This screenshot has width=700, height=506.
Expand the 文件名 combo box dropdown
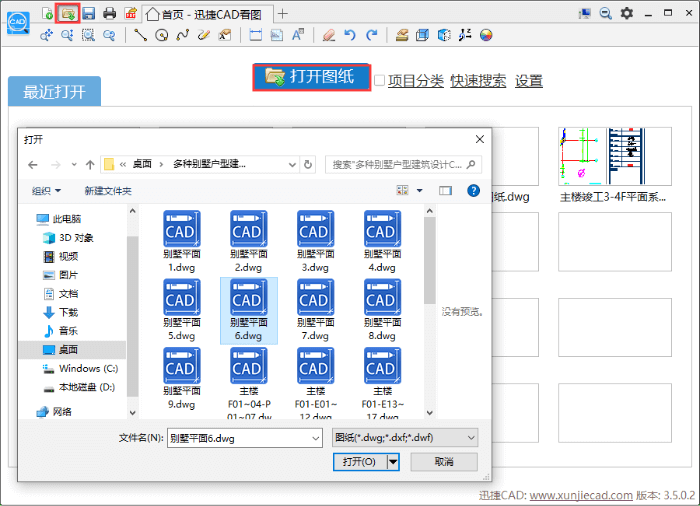click(x=316, y=439)
